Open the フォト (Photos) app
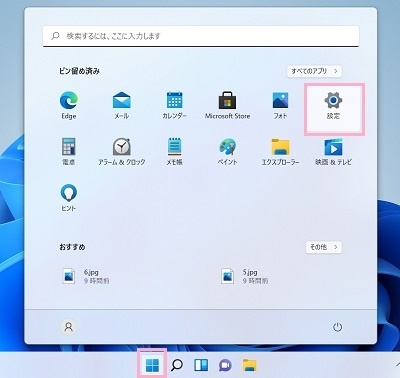The width and height of the screenshot is (400, 378). [x=280, y=105]
